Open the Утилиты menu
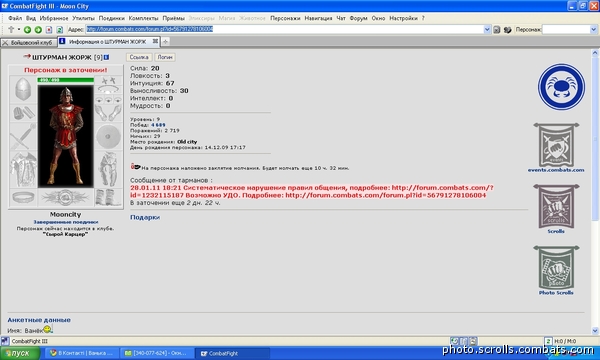Viewport: 600px width, 360px height. (x=83, y=18)
